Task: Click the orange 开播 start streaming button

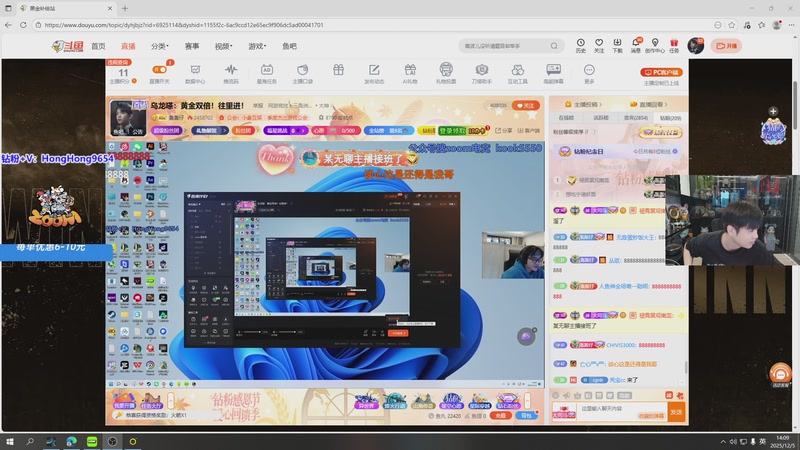Action: 726,46
